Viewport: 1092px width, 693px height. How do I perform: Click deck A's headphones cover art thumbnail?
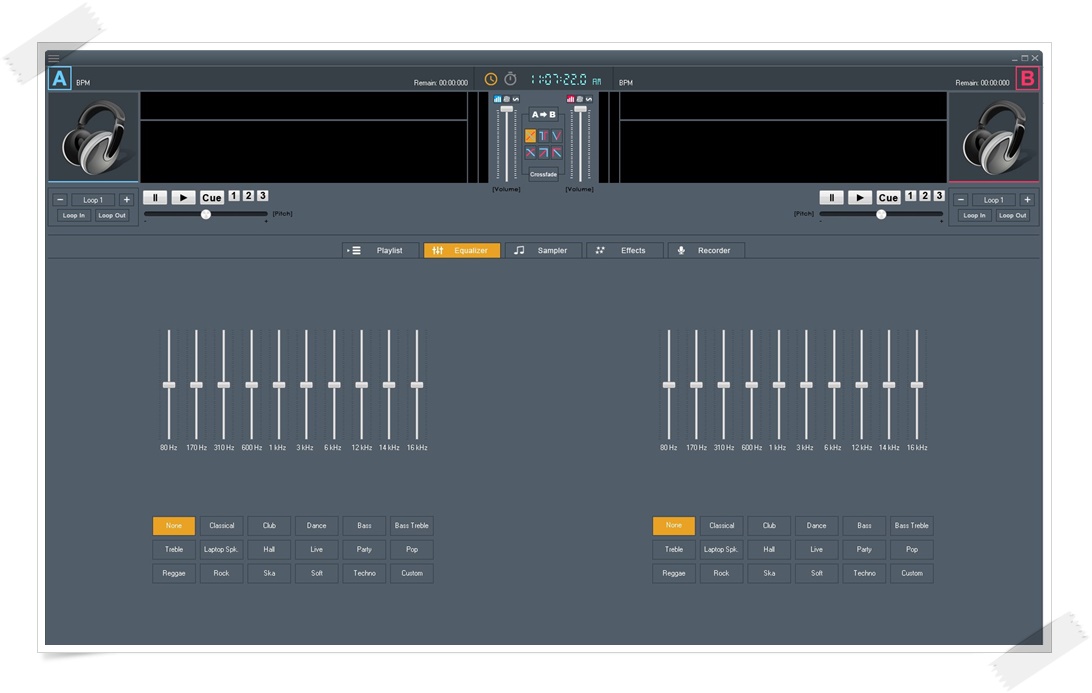point(93,137)
